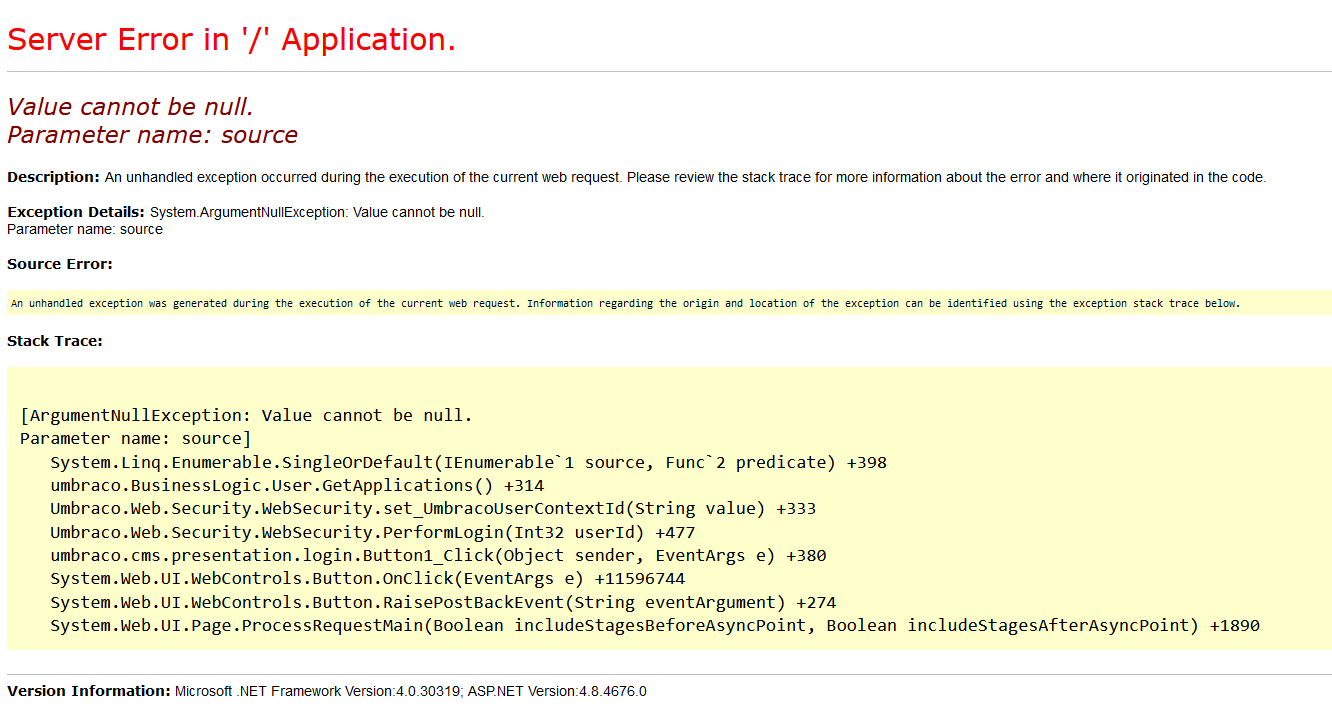The width and height of the screenshot is (1332, 718).
Task: Click the 'Description:' label
Action: [x=53, y=177]
